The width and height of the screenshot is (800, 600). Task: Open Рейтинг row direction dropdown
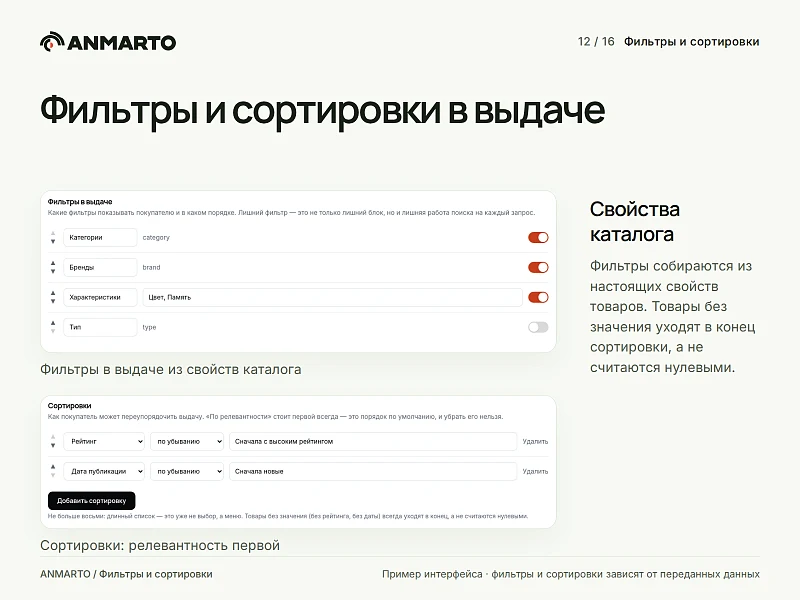(x=187, y=441)
